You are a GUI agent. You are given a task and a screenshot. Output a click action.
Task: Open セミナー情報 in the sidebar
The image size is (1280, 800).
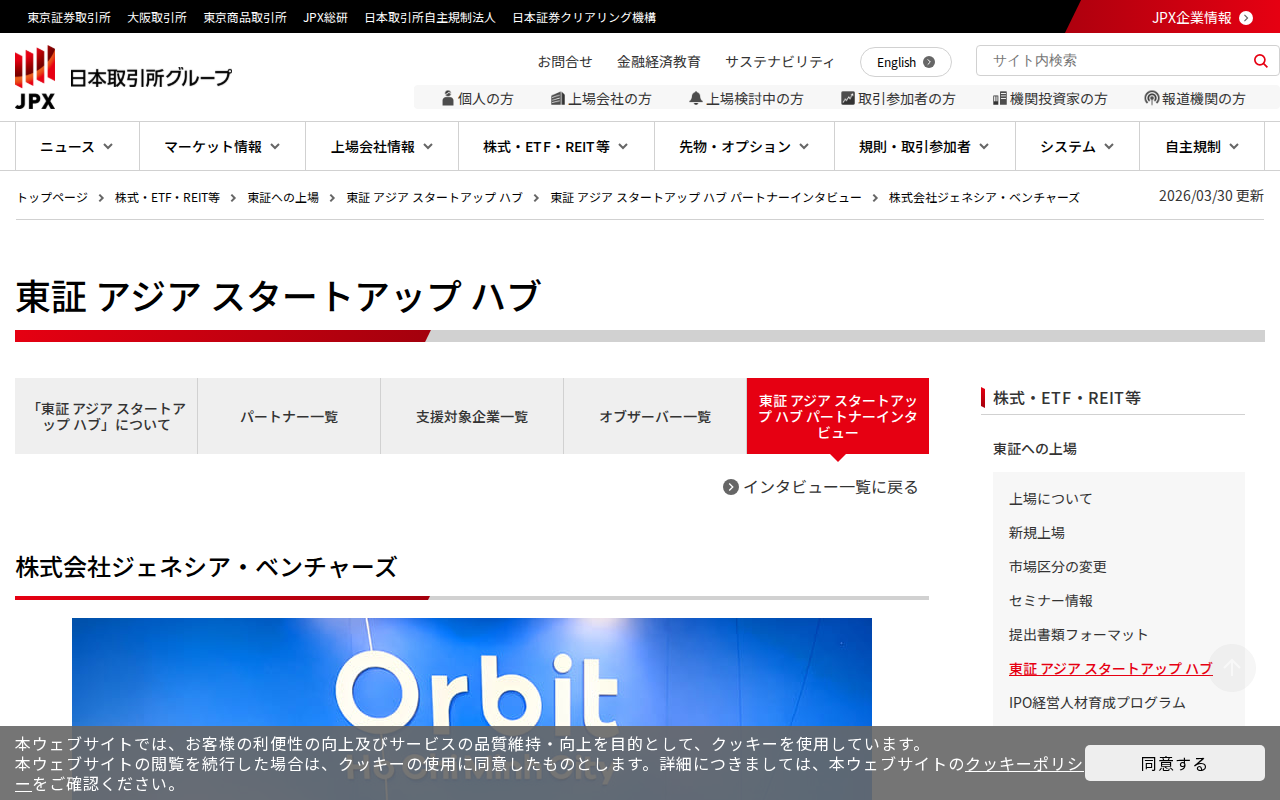tap(1051, 600)
